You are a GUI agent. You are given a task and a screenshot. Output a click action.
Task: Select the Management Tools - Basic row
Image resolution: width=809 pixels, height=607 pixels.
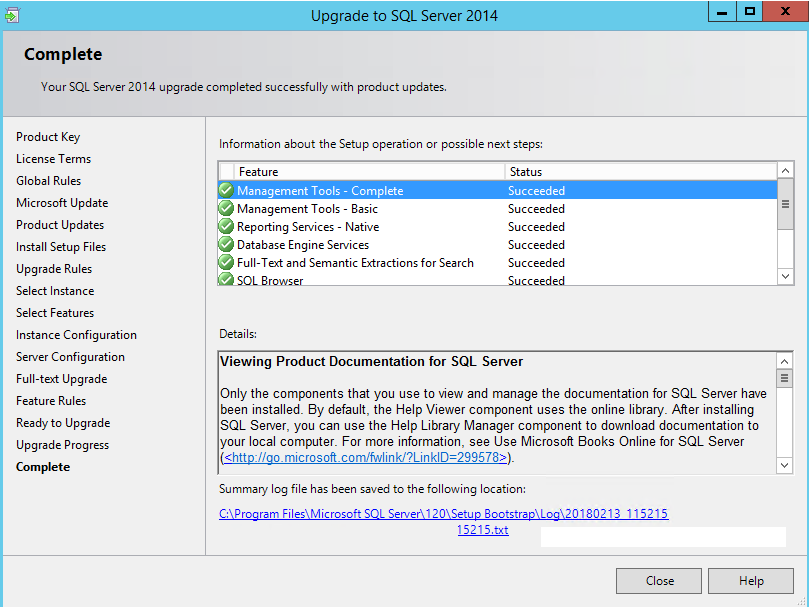point(497,209)
